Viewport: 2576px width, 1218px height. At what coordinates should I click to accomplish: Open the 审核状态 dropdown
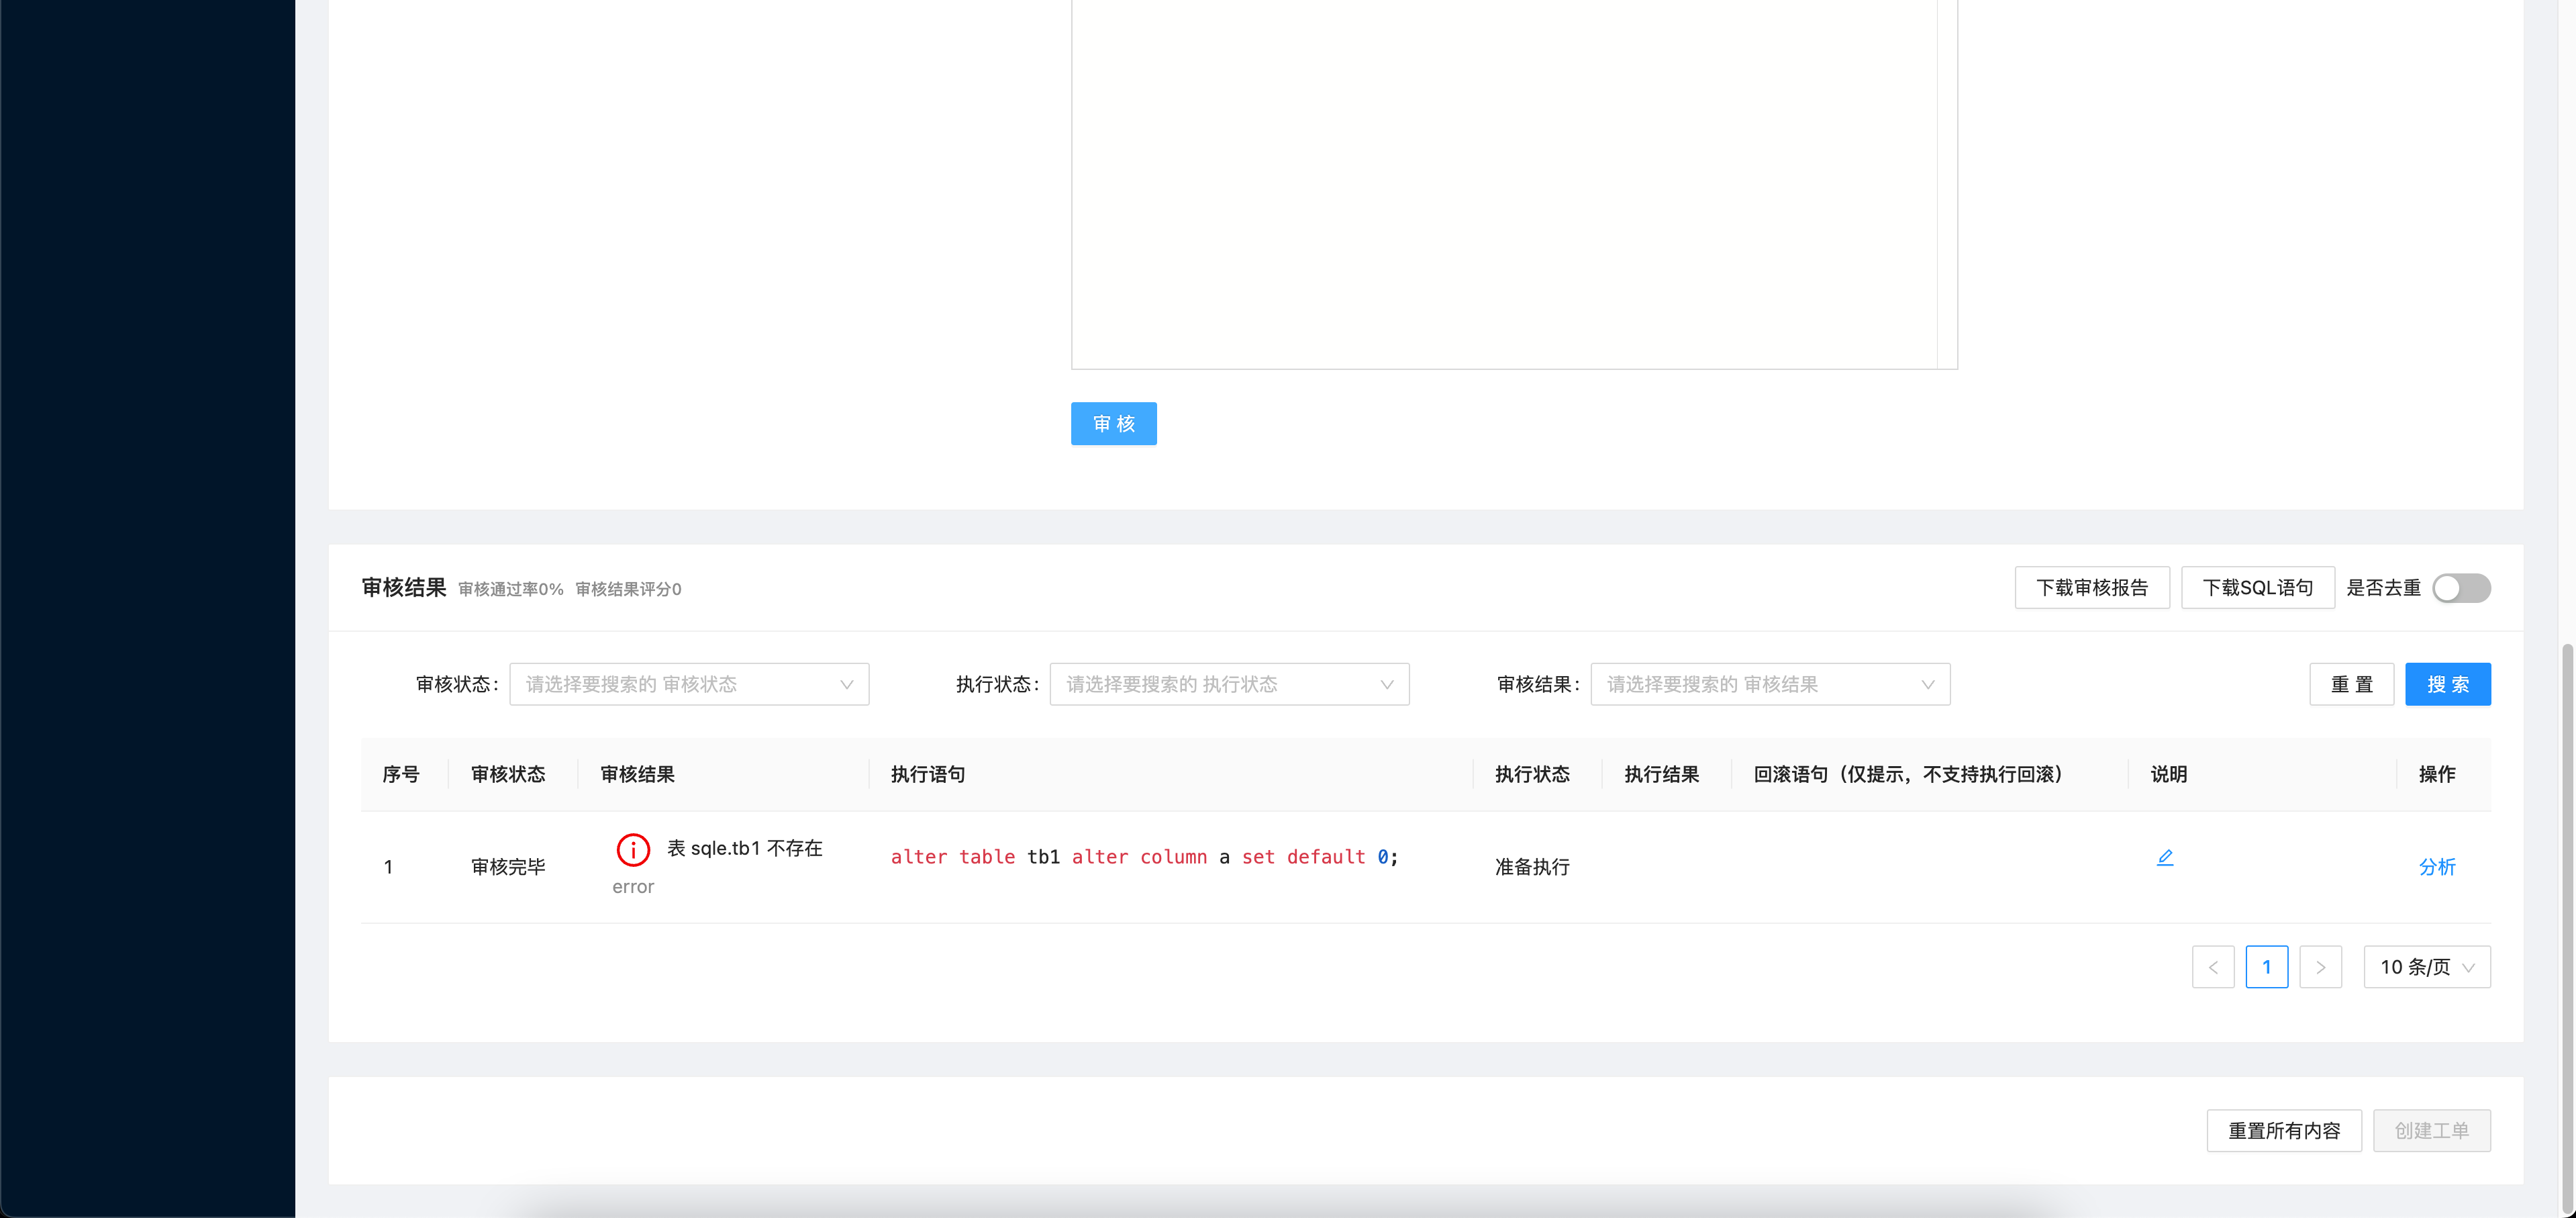[689, 684]
